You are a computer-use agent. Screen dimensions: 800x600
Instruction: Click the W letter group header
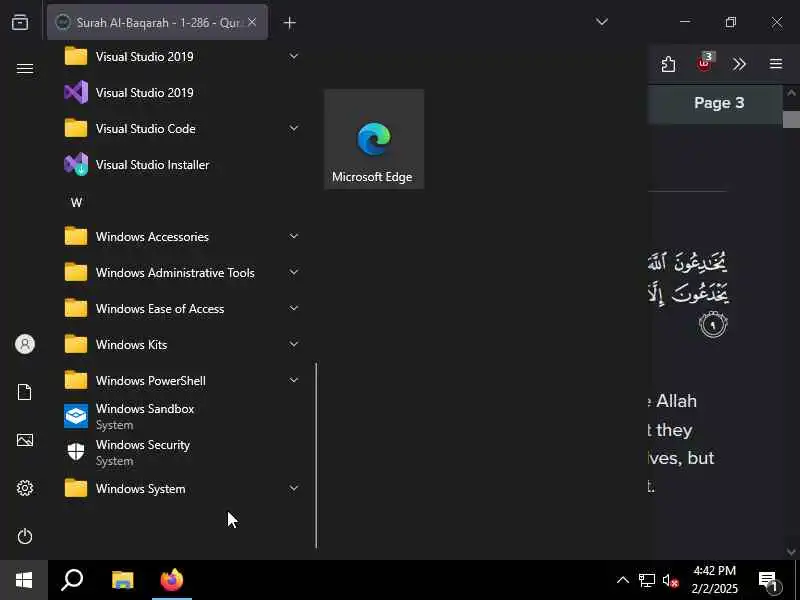click(77, 203)
